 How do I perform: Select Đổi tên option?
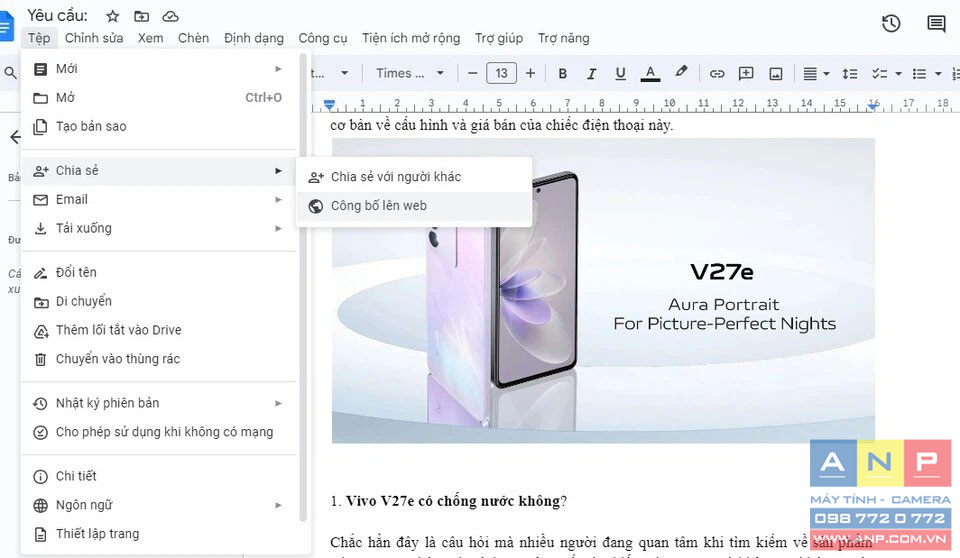(159, 272)
